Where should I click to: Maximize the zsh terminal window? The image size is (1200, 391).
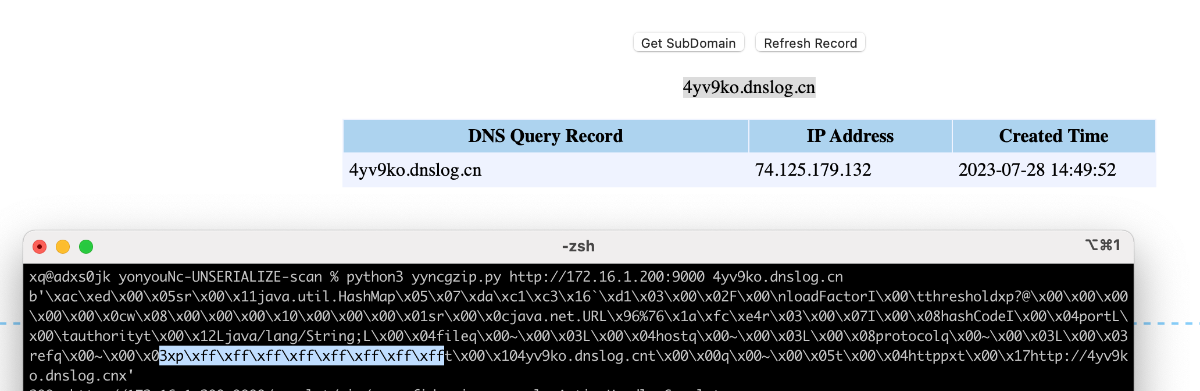click(x=86, y=246)
